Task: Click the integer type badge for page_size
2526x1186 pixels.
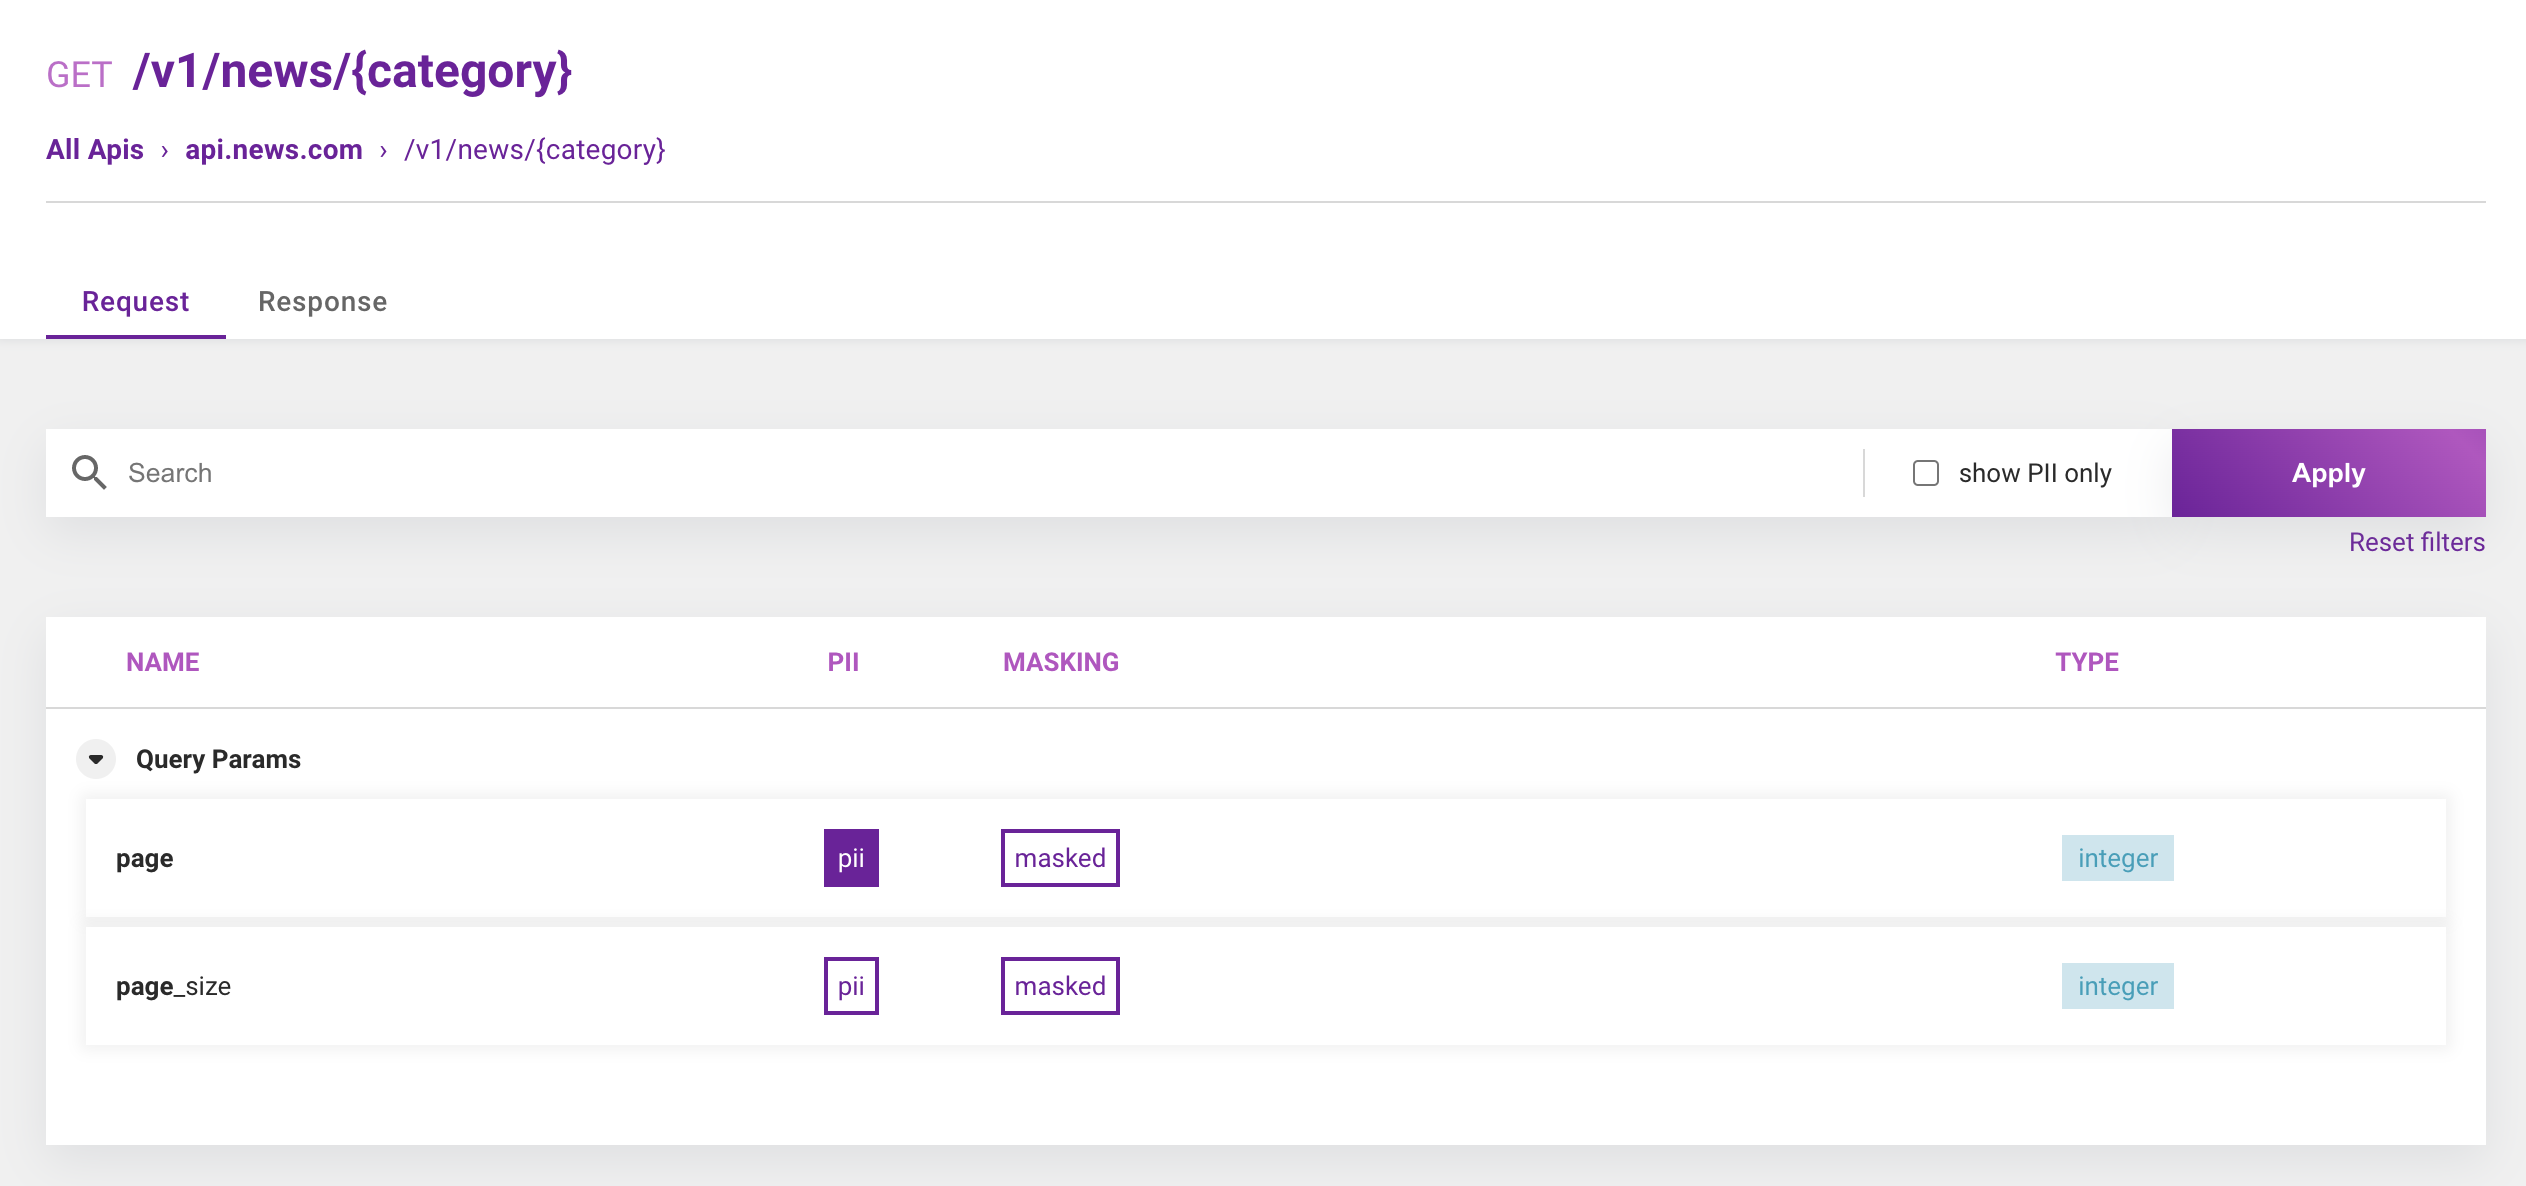Action: (2117, 986)
